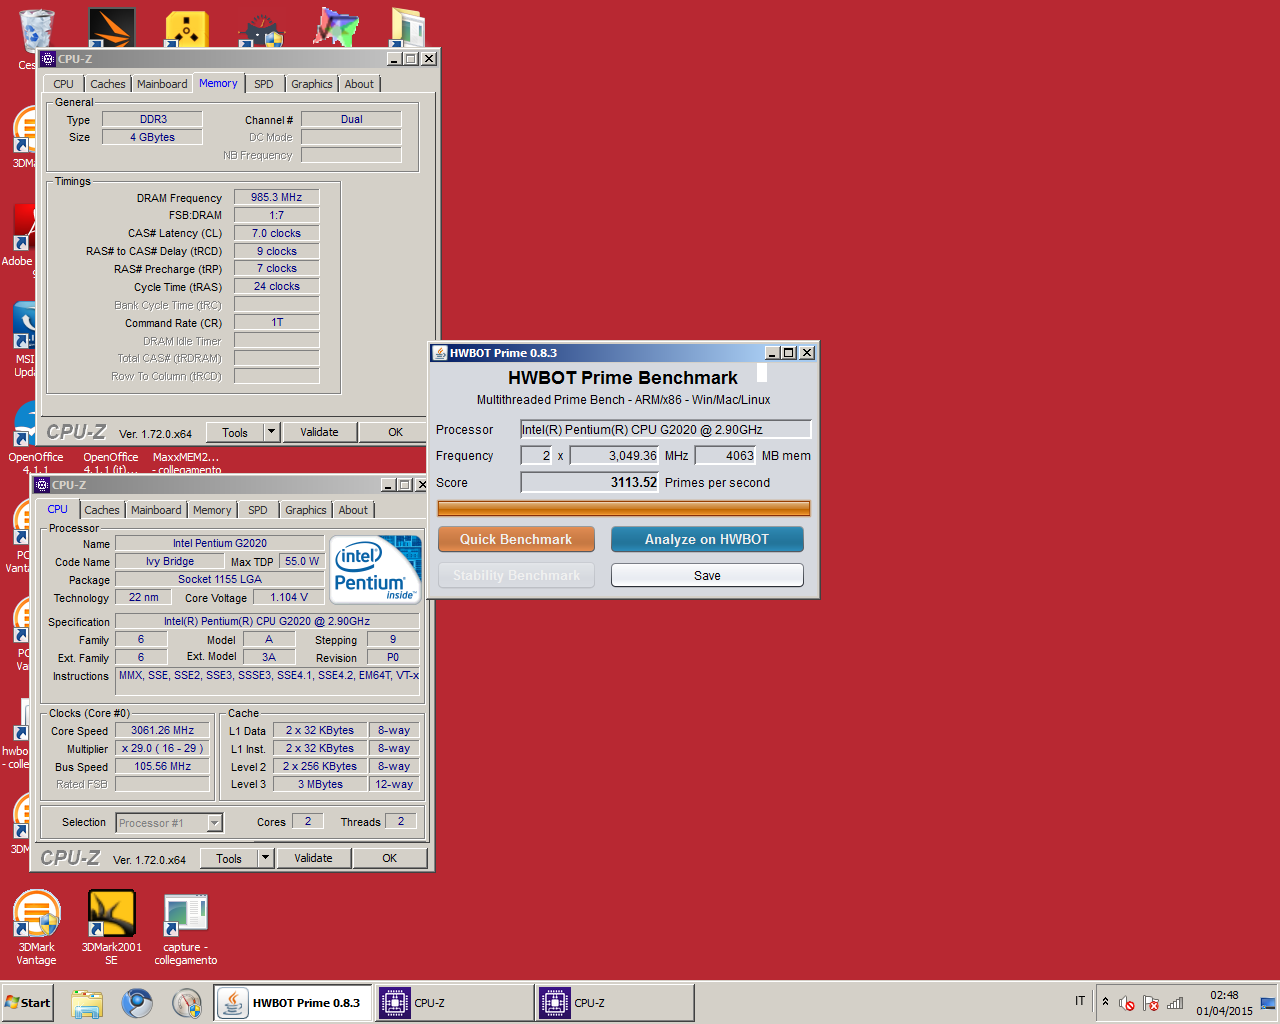Activate the first CPU-Z taskbar button
This screenshot has width=1280, height=1024.
[x=454, y=1003]
